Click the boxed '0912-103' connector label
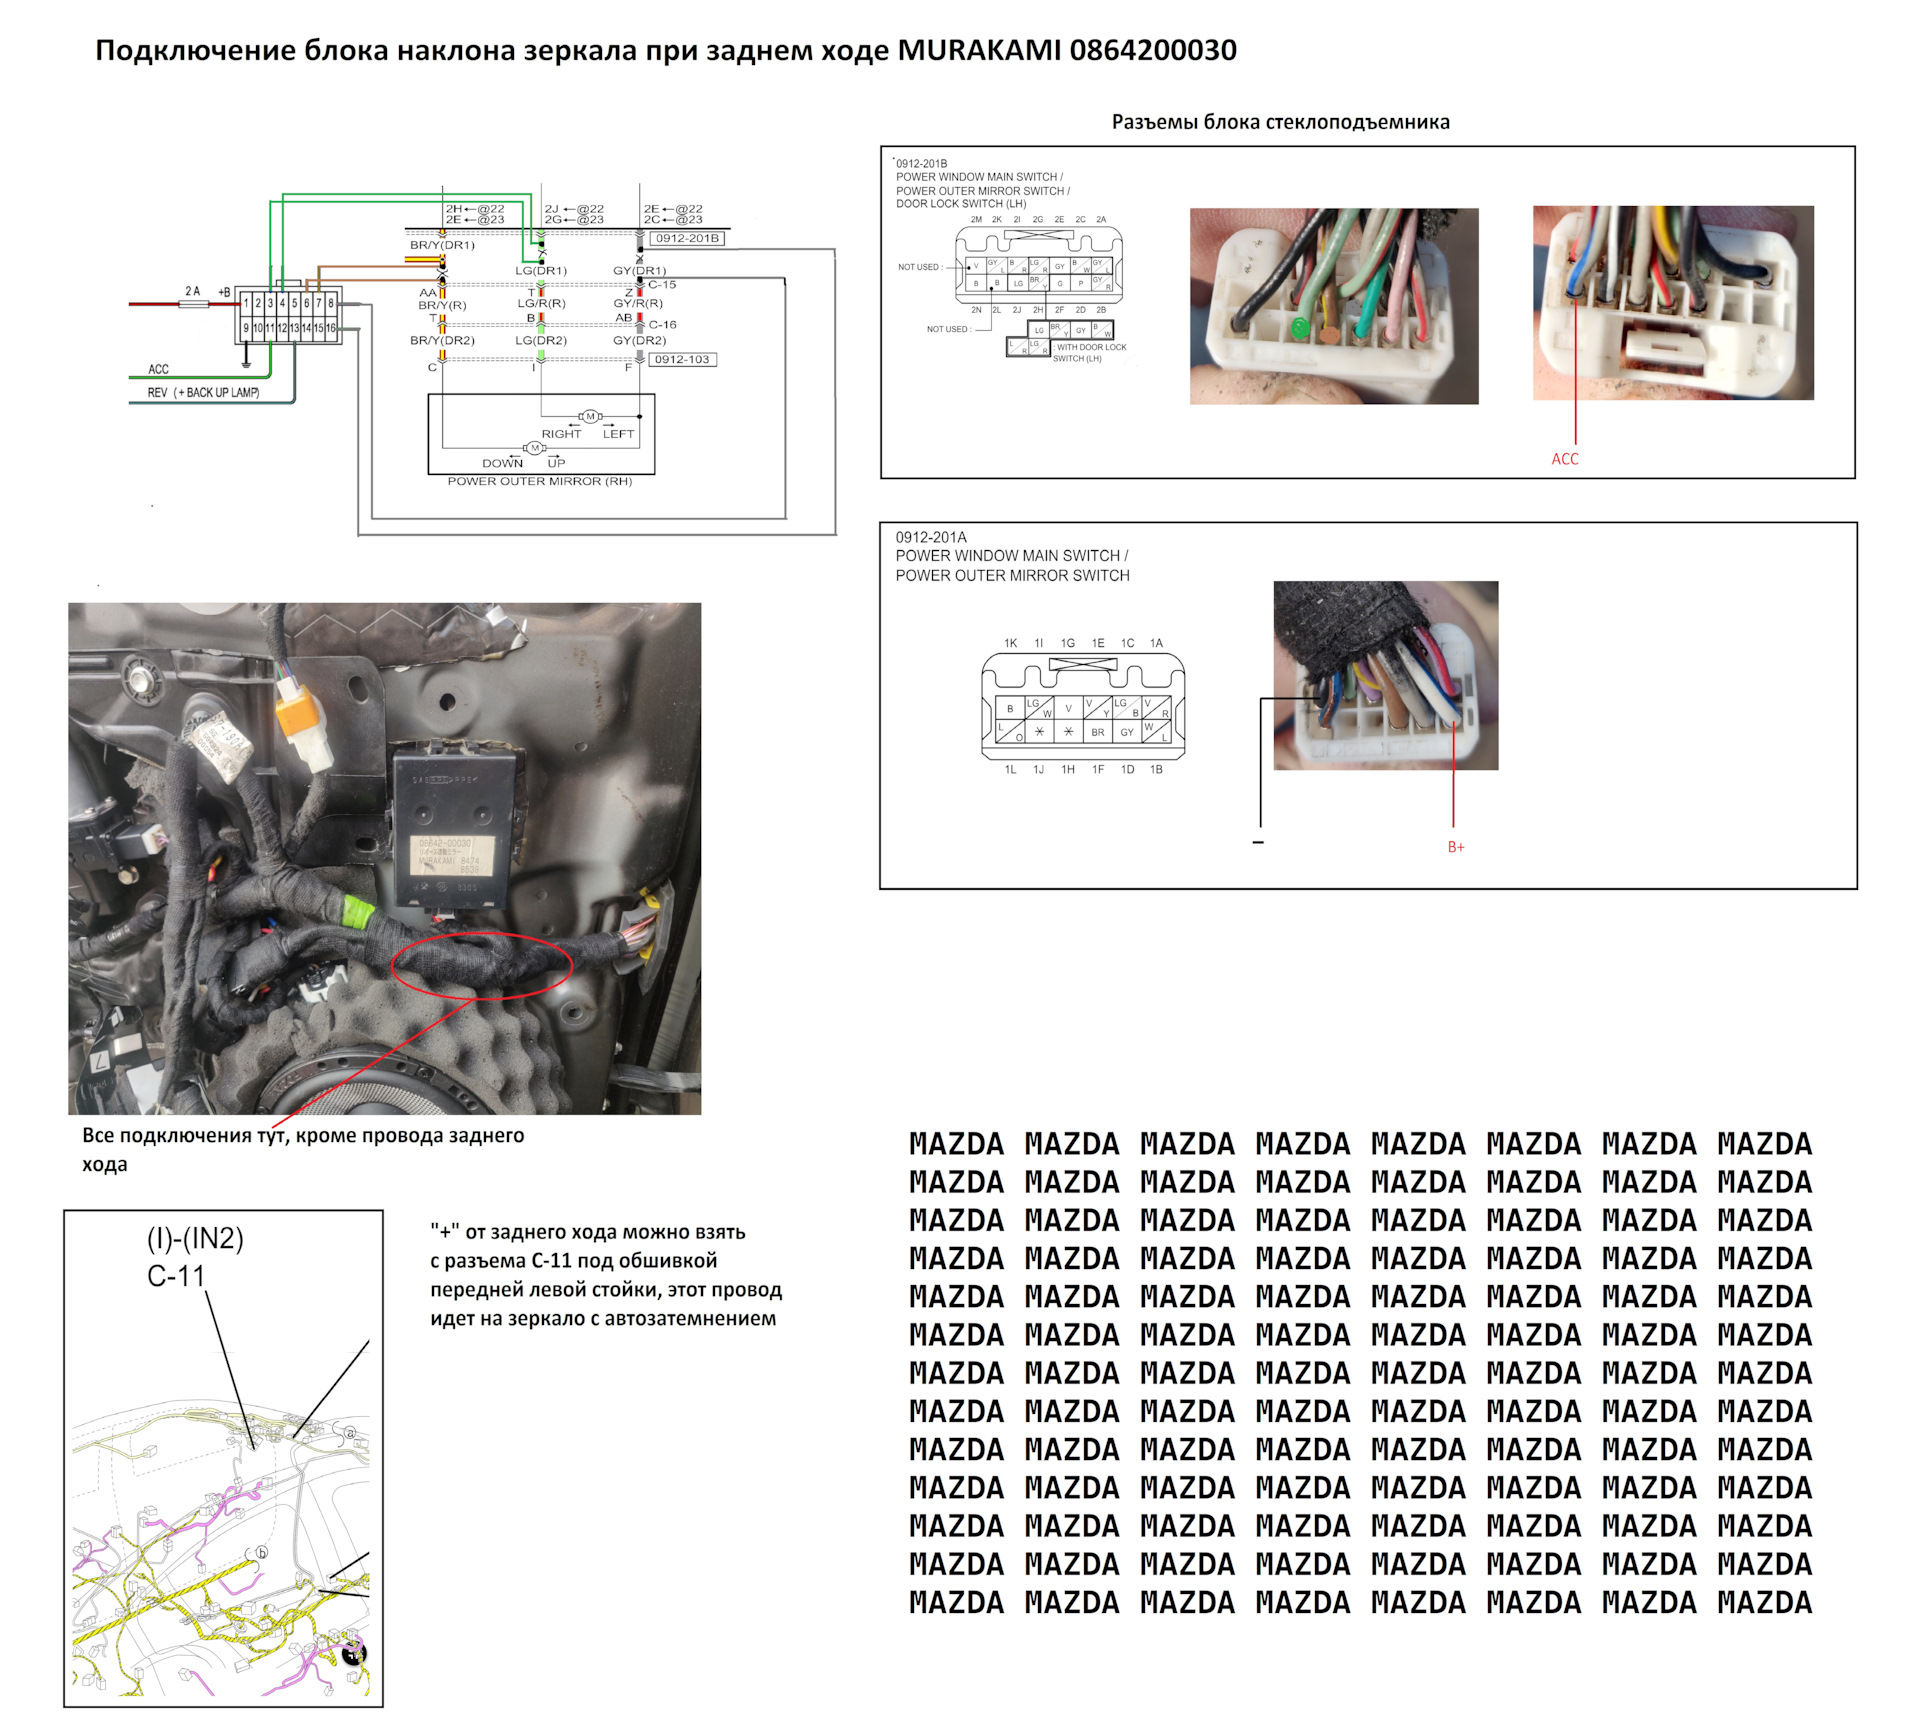This screenshot has height=1720, width=1920. [683, 360]
